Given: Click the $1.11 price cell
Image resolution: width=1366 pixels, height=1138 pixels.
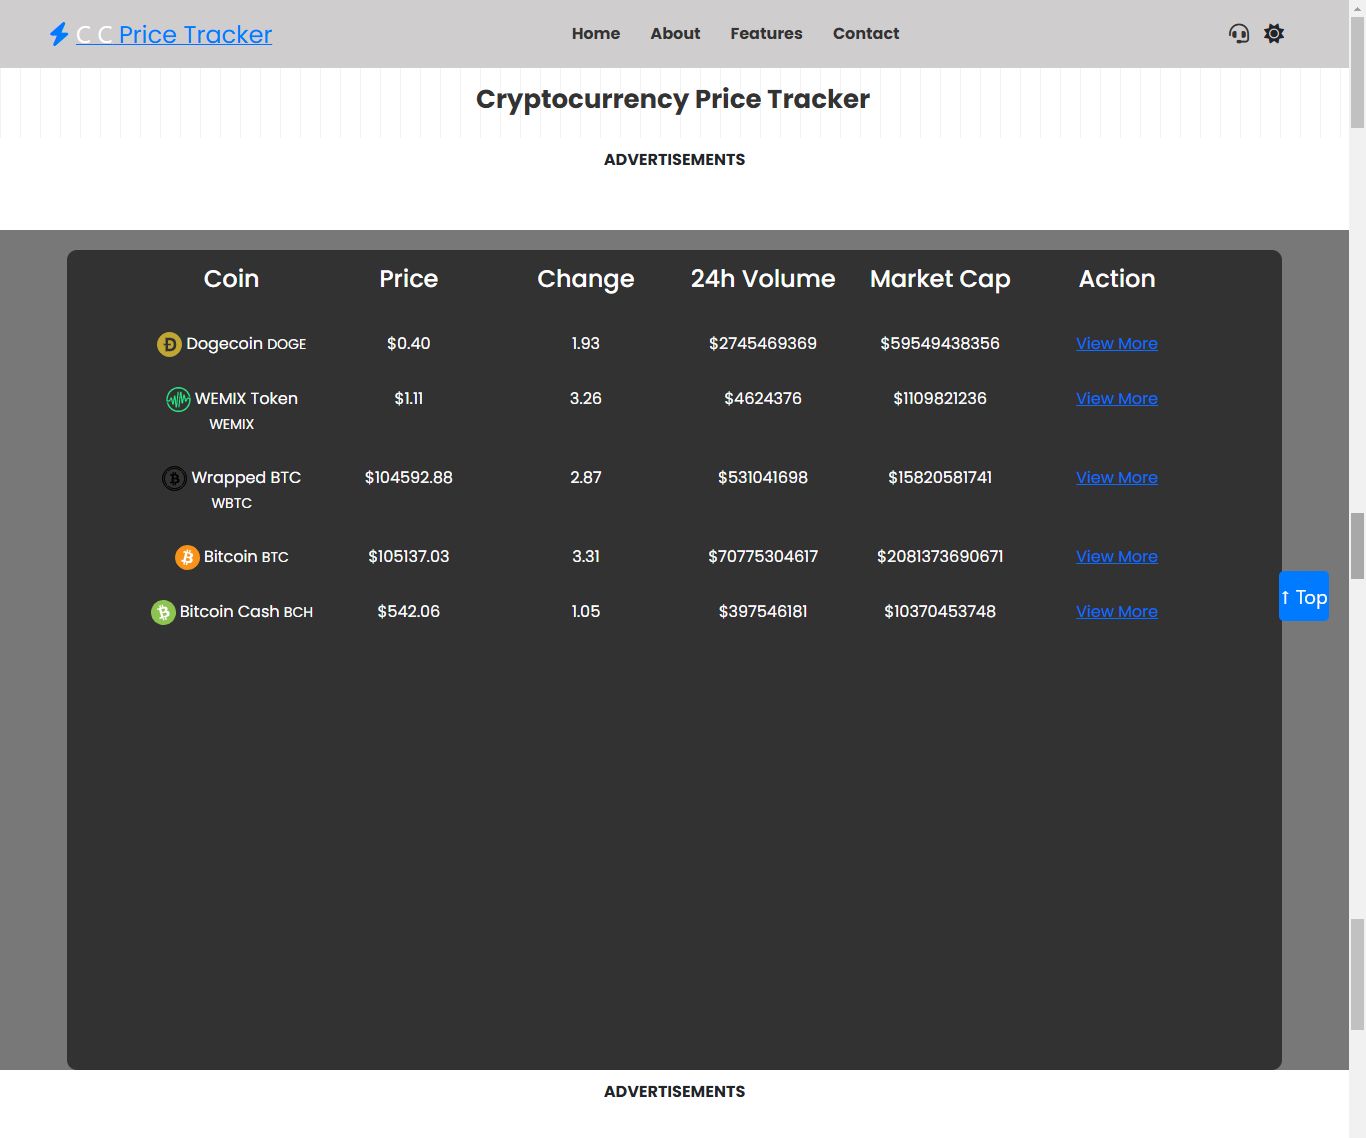Looking at the screenshot, I should 408,398.
